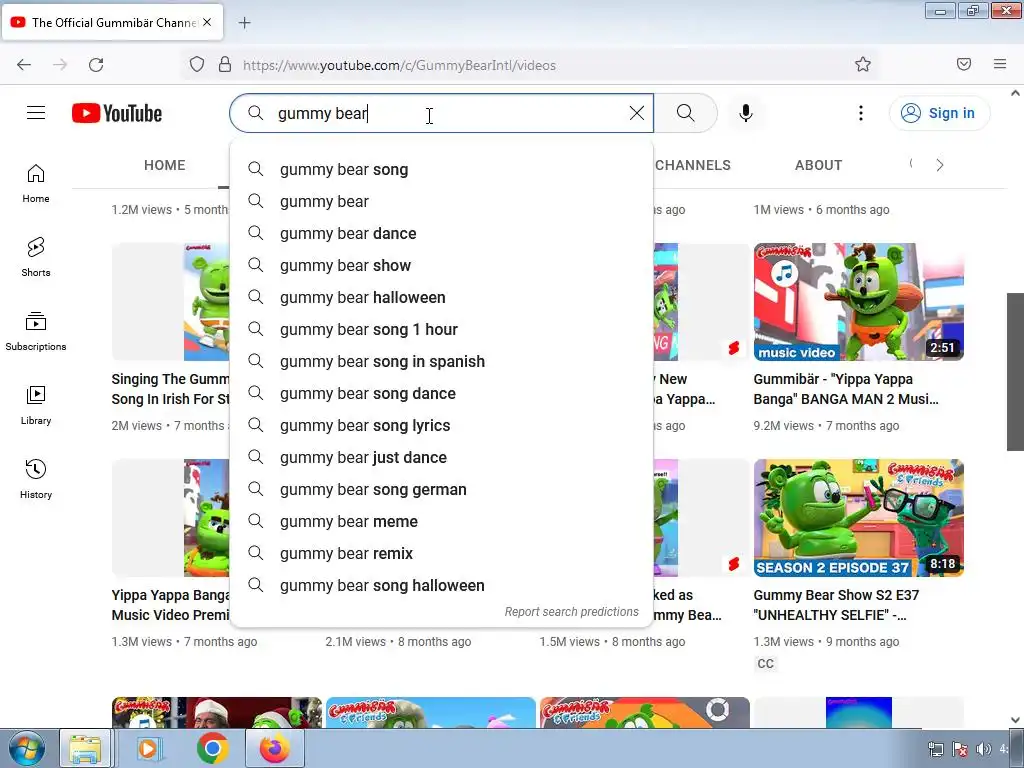Click the Action Center flag tray icon
The width and height of the screenshot is (1024, 768).
click(x=959, y=749)
